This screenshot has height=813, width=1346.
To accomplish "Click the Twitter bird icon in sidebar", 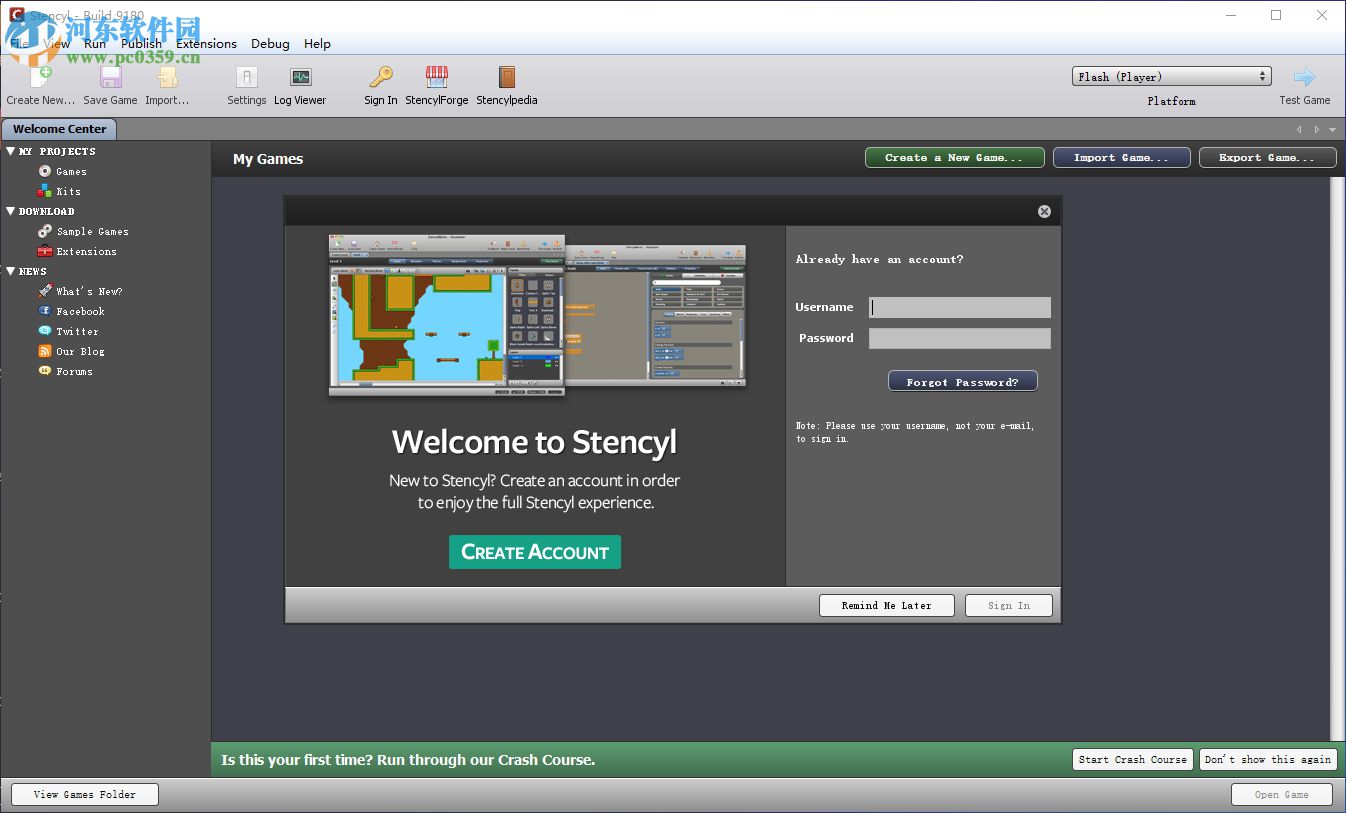I will (x=44, y=331).
